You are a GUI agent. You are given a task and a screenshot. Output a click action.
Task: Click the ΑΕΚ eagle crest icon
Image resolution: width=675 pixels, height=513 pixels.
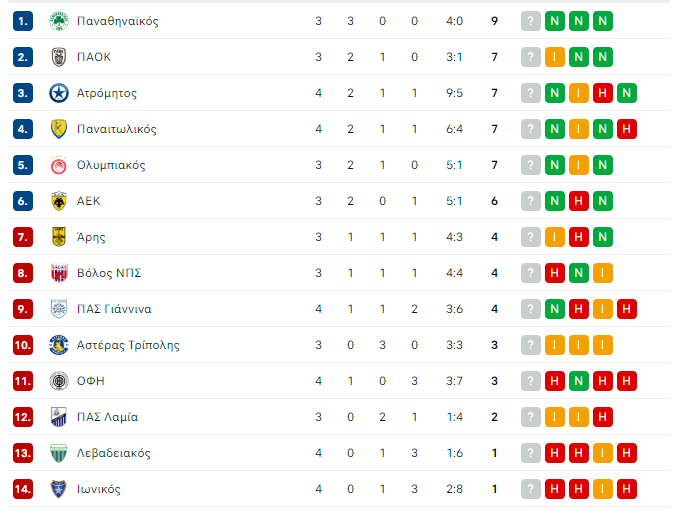tap(59, 201)
